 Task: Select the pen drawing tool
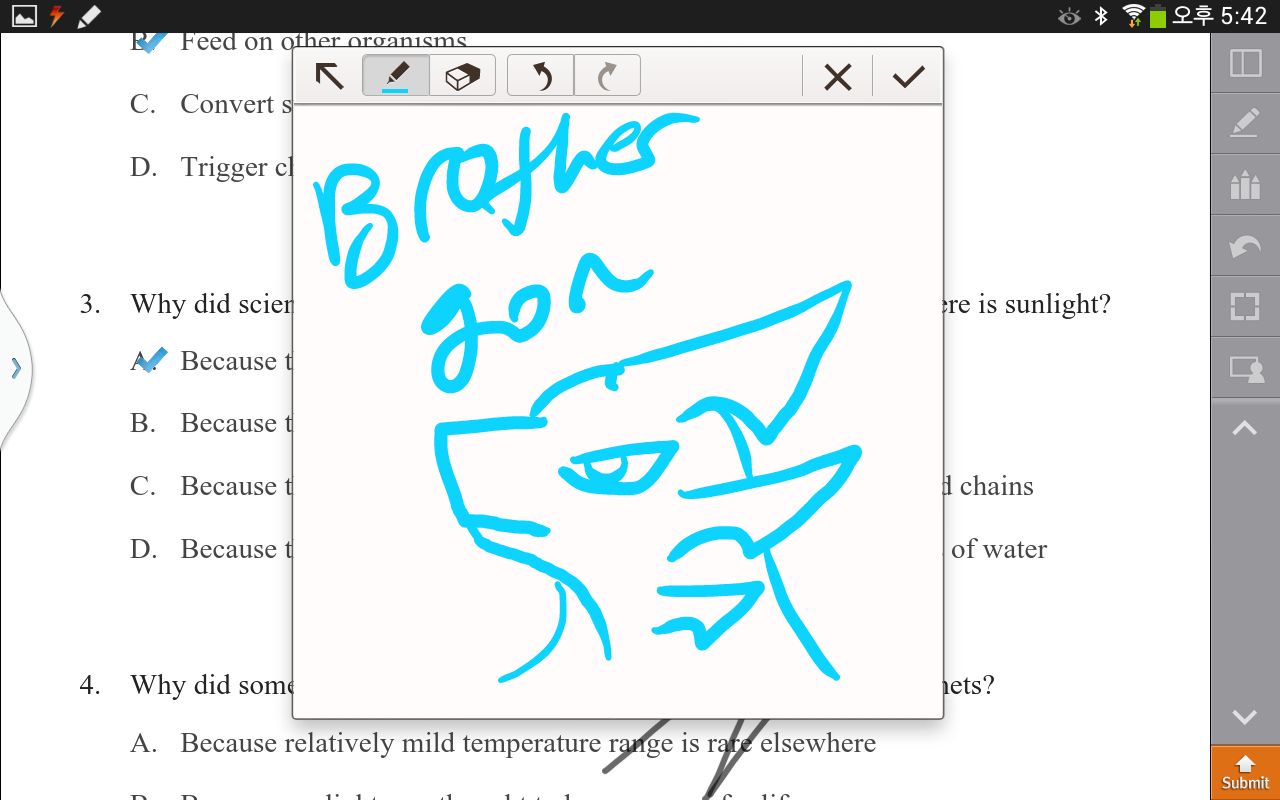(x=396, y=76)
